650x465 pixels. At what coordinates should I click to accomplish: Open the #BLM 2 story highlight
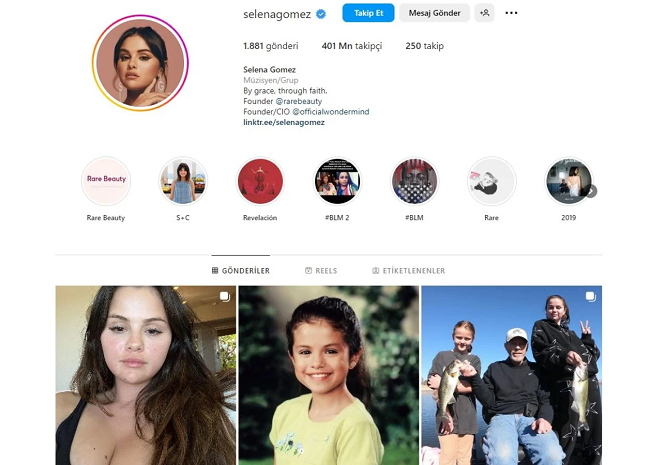coord(337,181)
